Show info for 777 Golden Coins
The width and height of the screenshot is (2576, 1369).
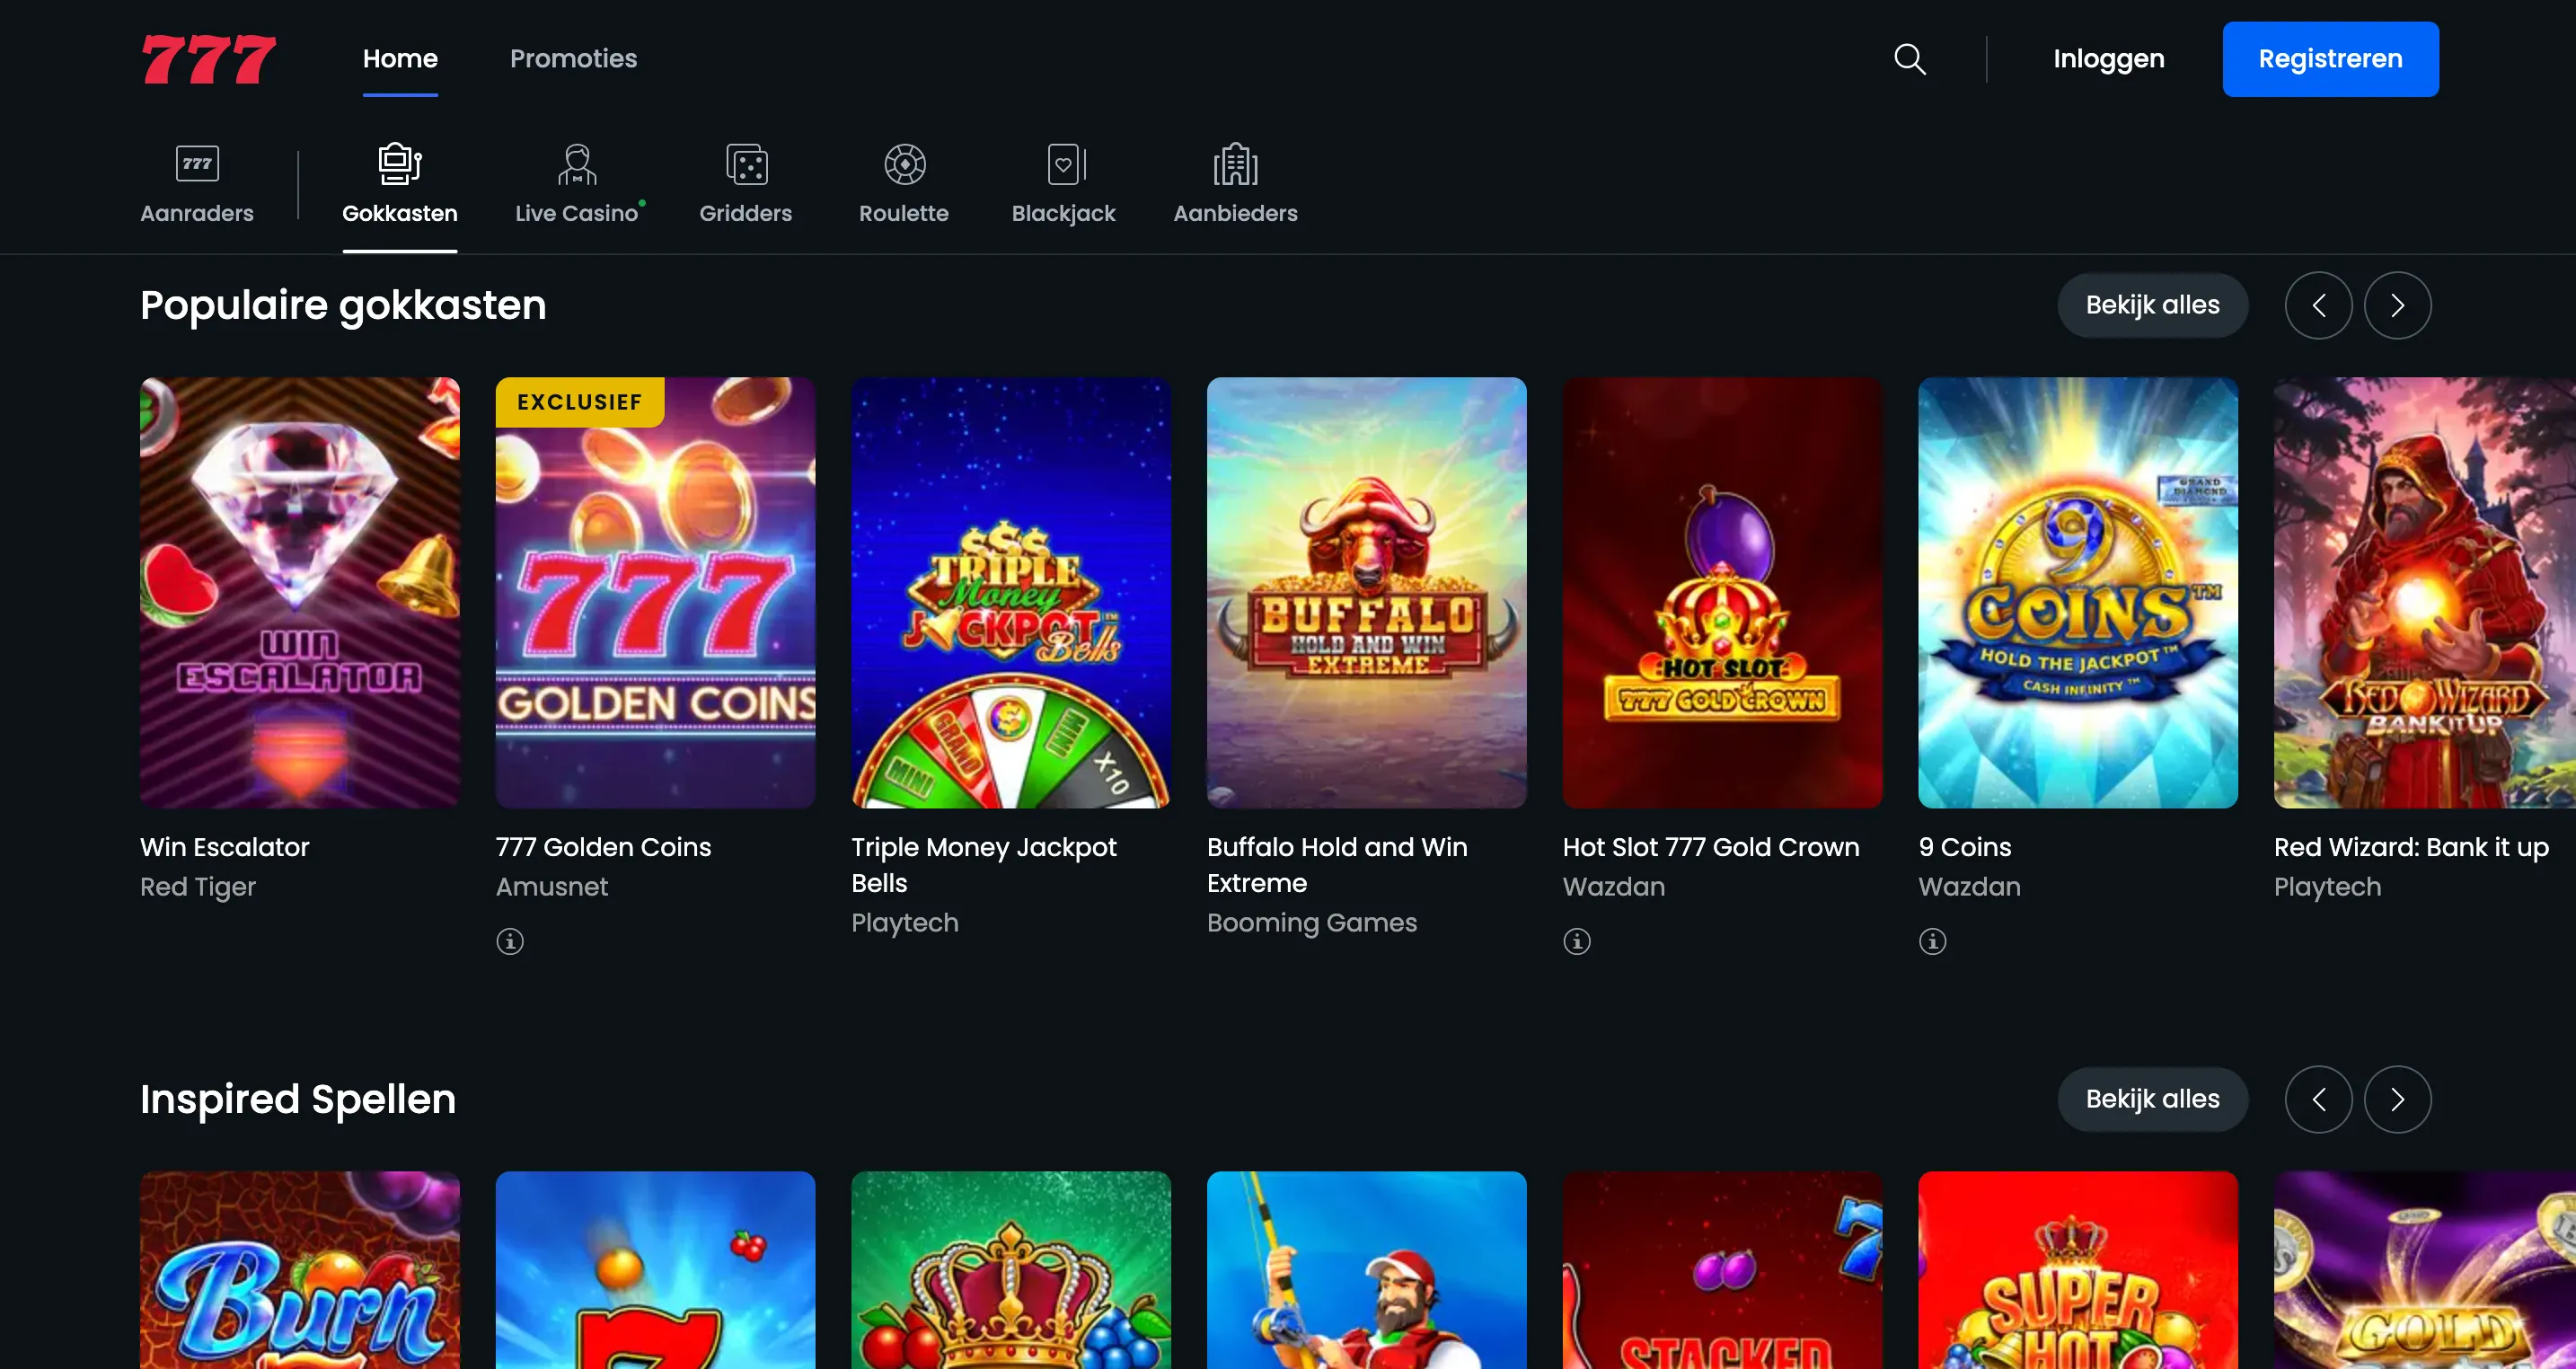510,941
